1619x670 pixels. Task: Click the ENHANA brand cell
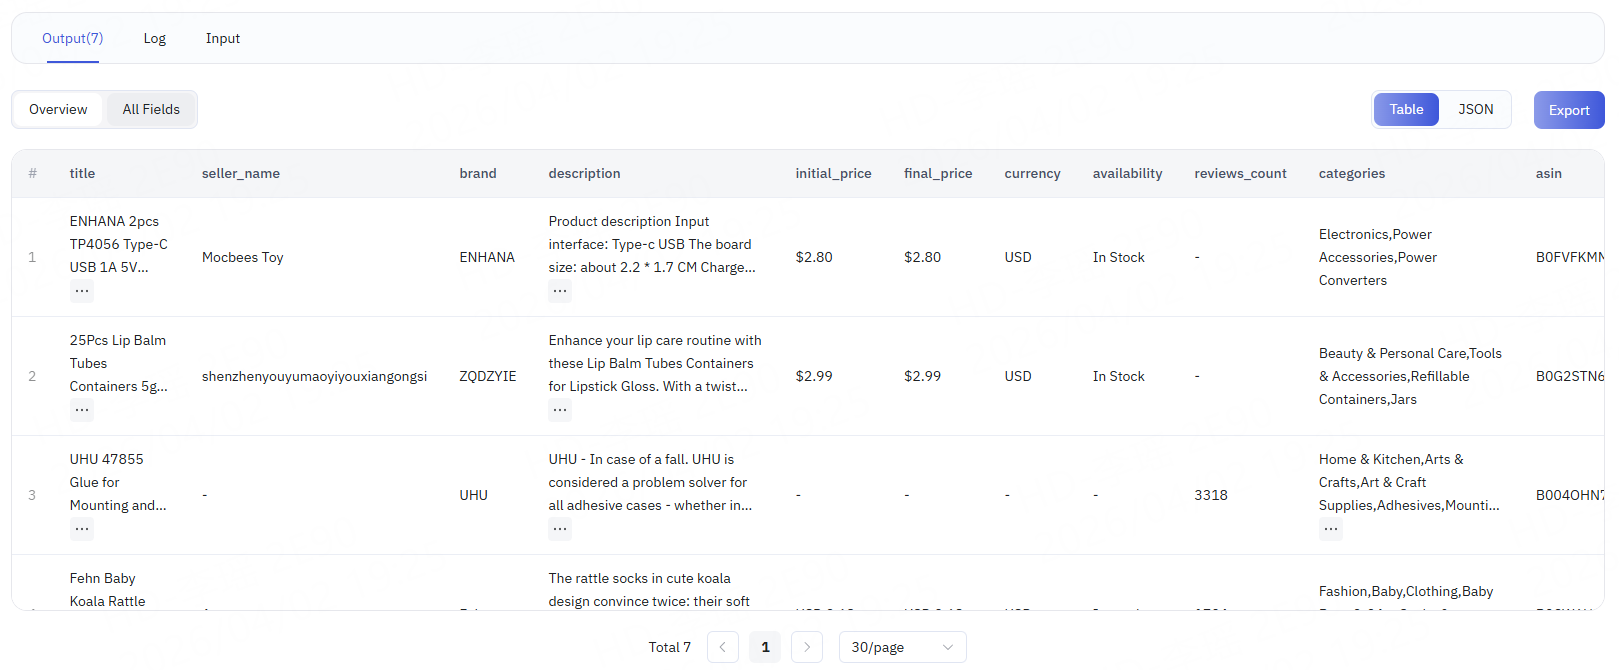pos(487,257)
